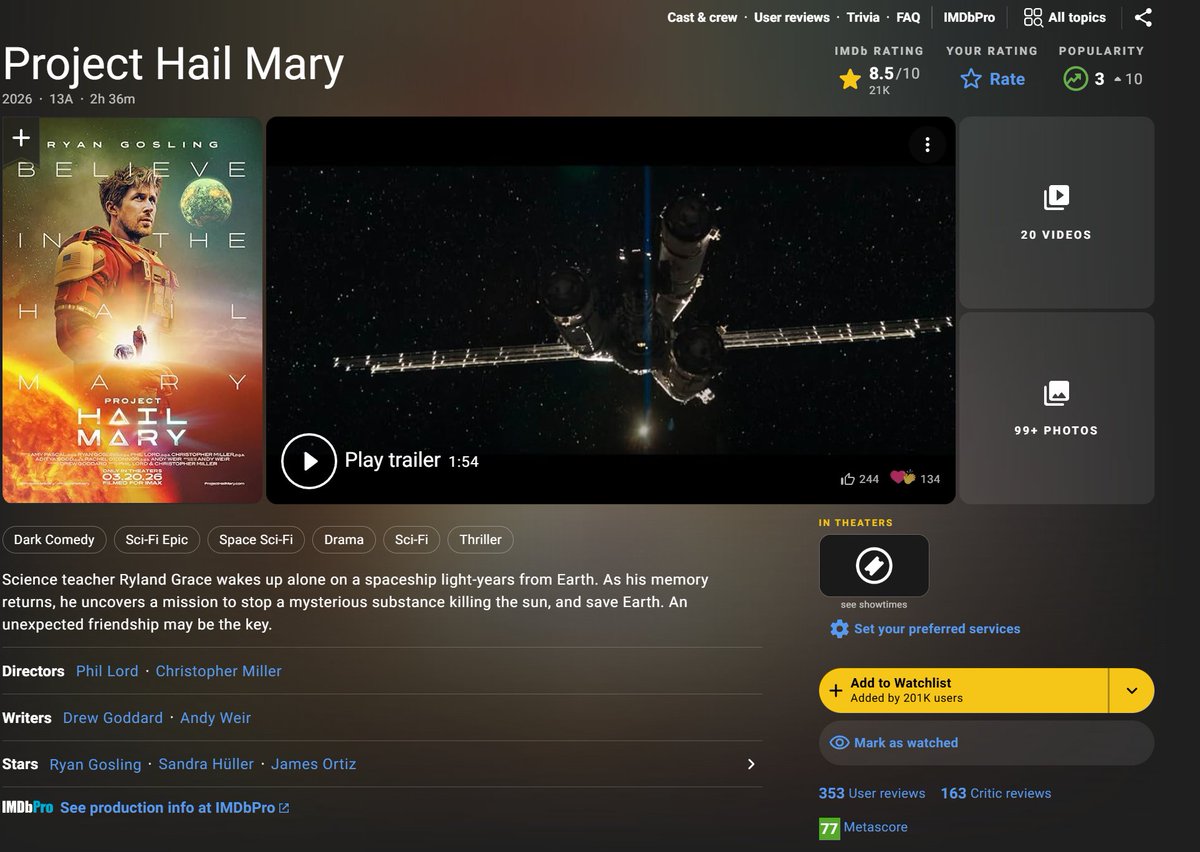Click the external link icon beside IMDbPro info
The height and width of the screenshot is (852, 1200).
284,808
